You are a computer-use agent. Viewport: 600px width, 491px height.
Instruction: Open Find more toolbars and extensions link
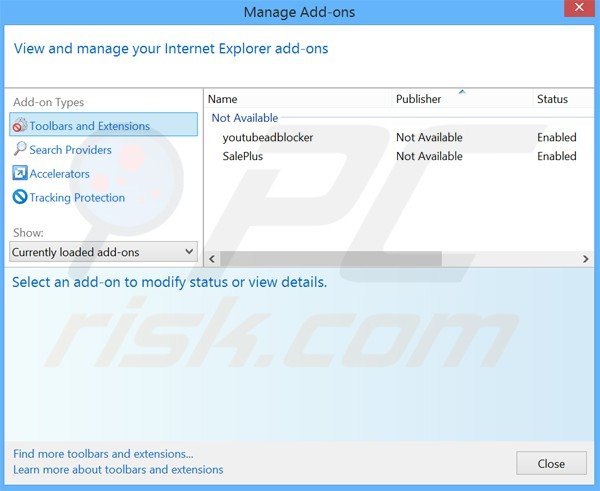pos(103,454)
